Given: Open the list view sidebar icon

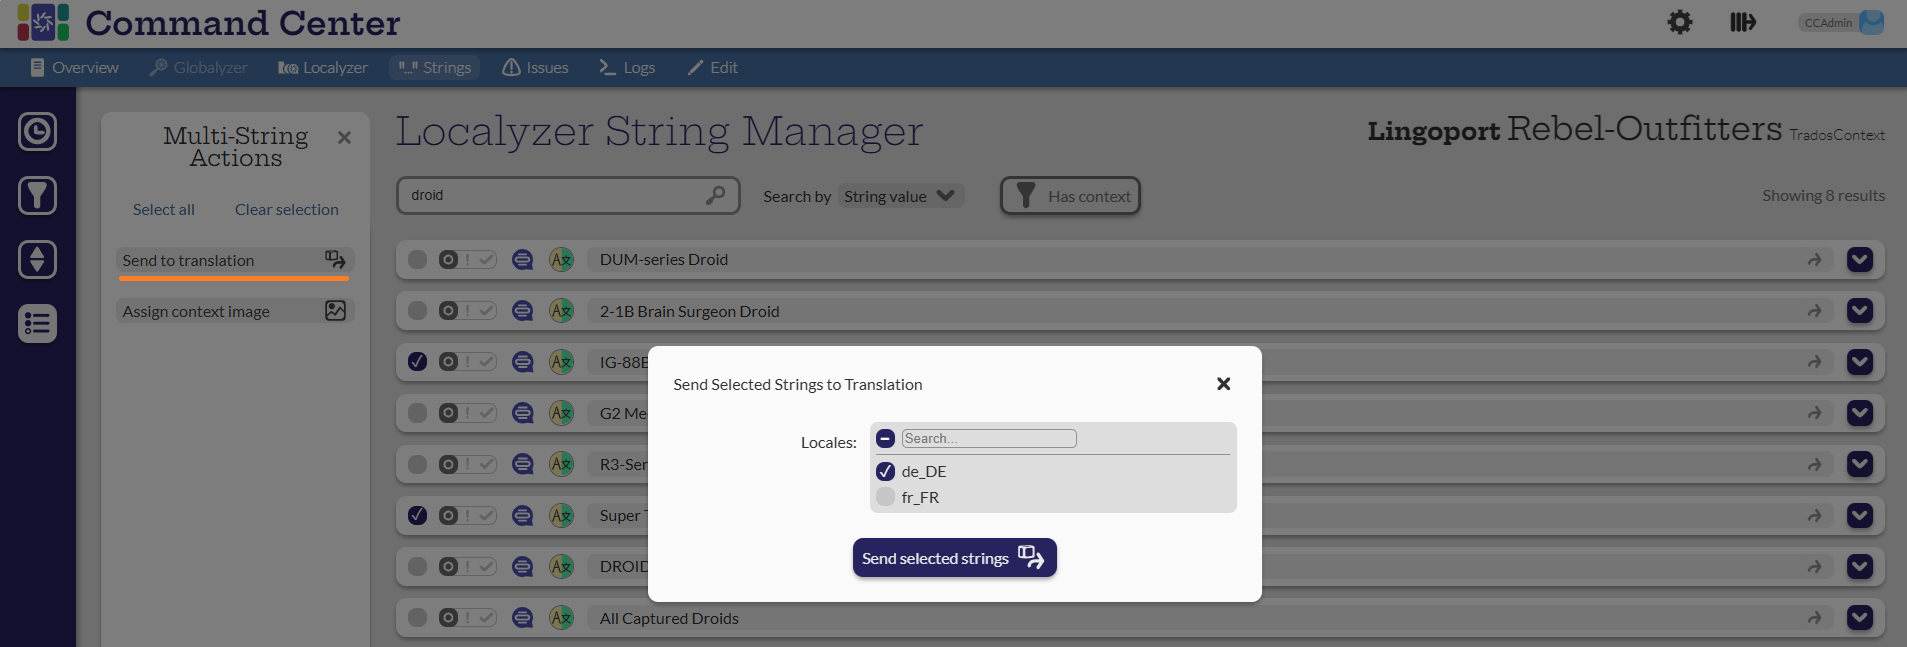Looking at the screenshot, I should click(x=37, y=324).
